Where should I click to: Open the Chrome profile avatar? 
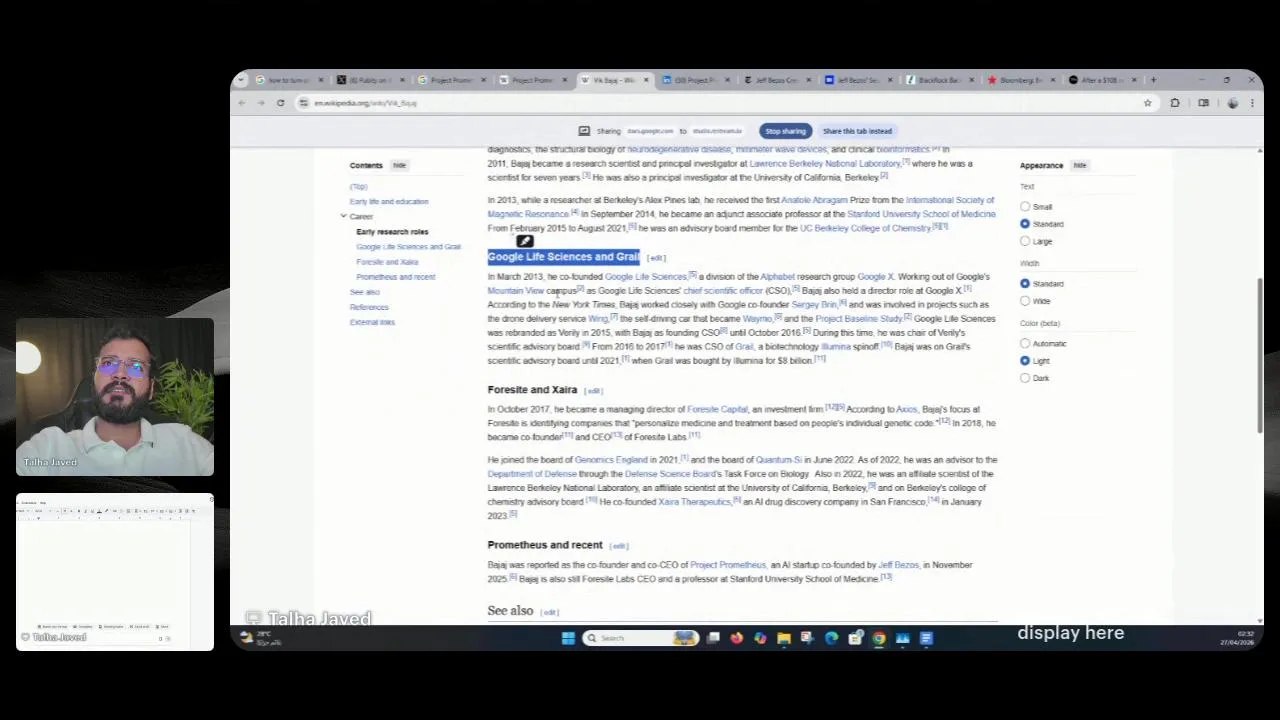[1232, 103]
